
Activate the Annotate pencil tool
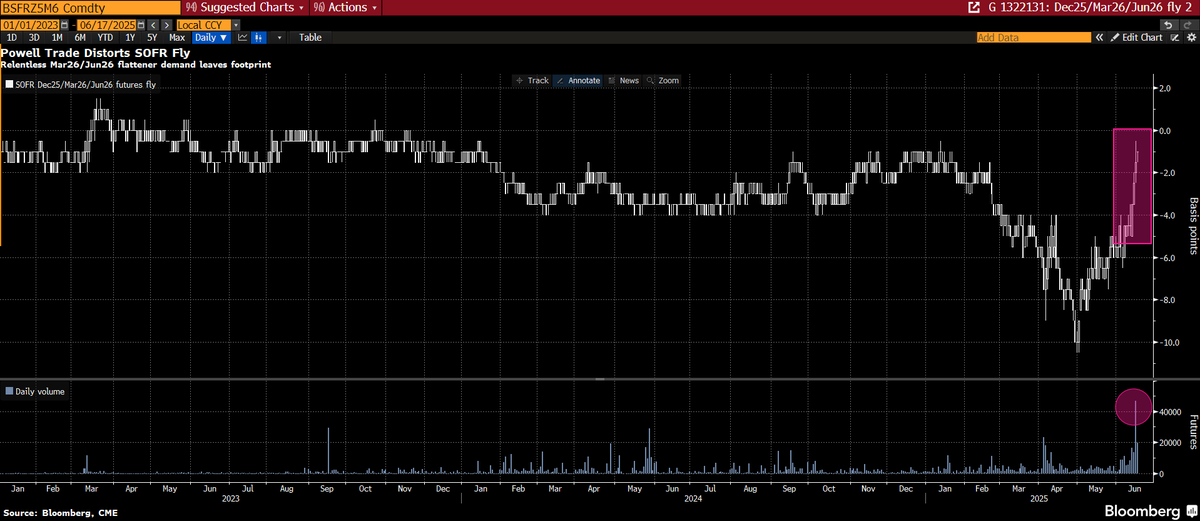pyautogui.click(x=578, y=80)
